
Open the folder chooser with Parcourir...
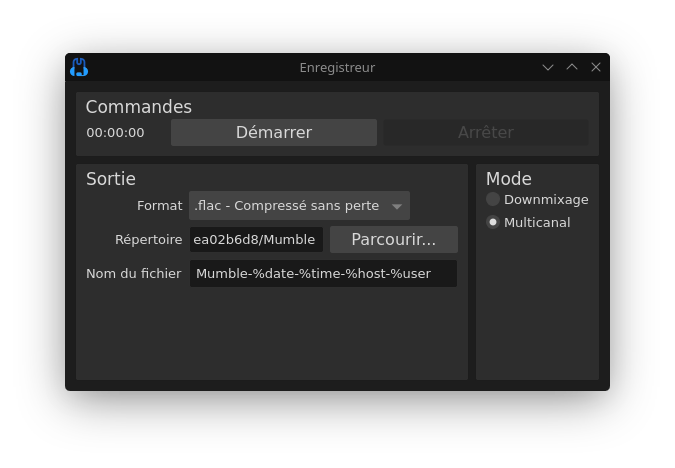[393, 240]
